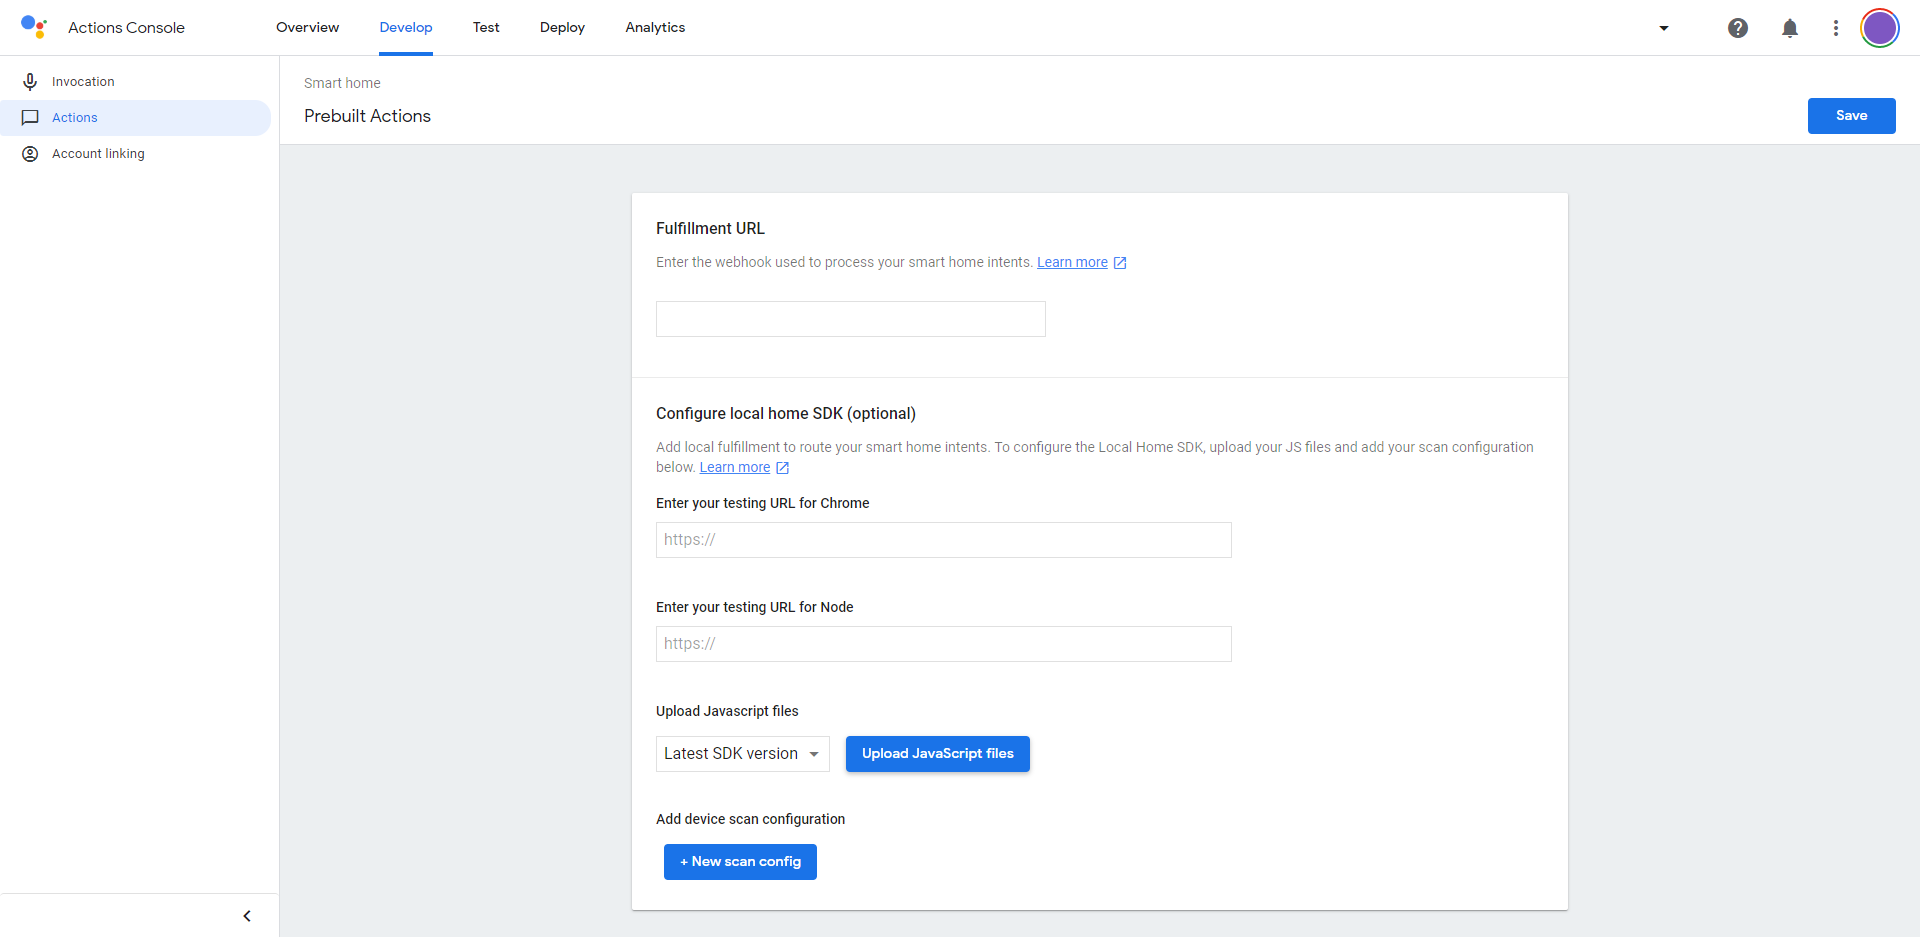
Task: Open Learn more link under local home SDK
Action: tap(735, 467)
